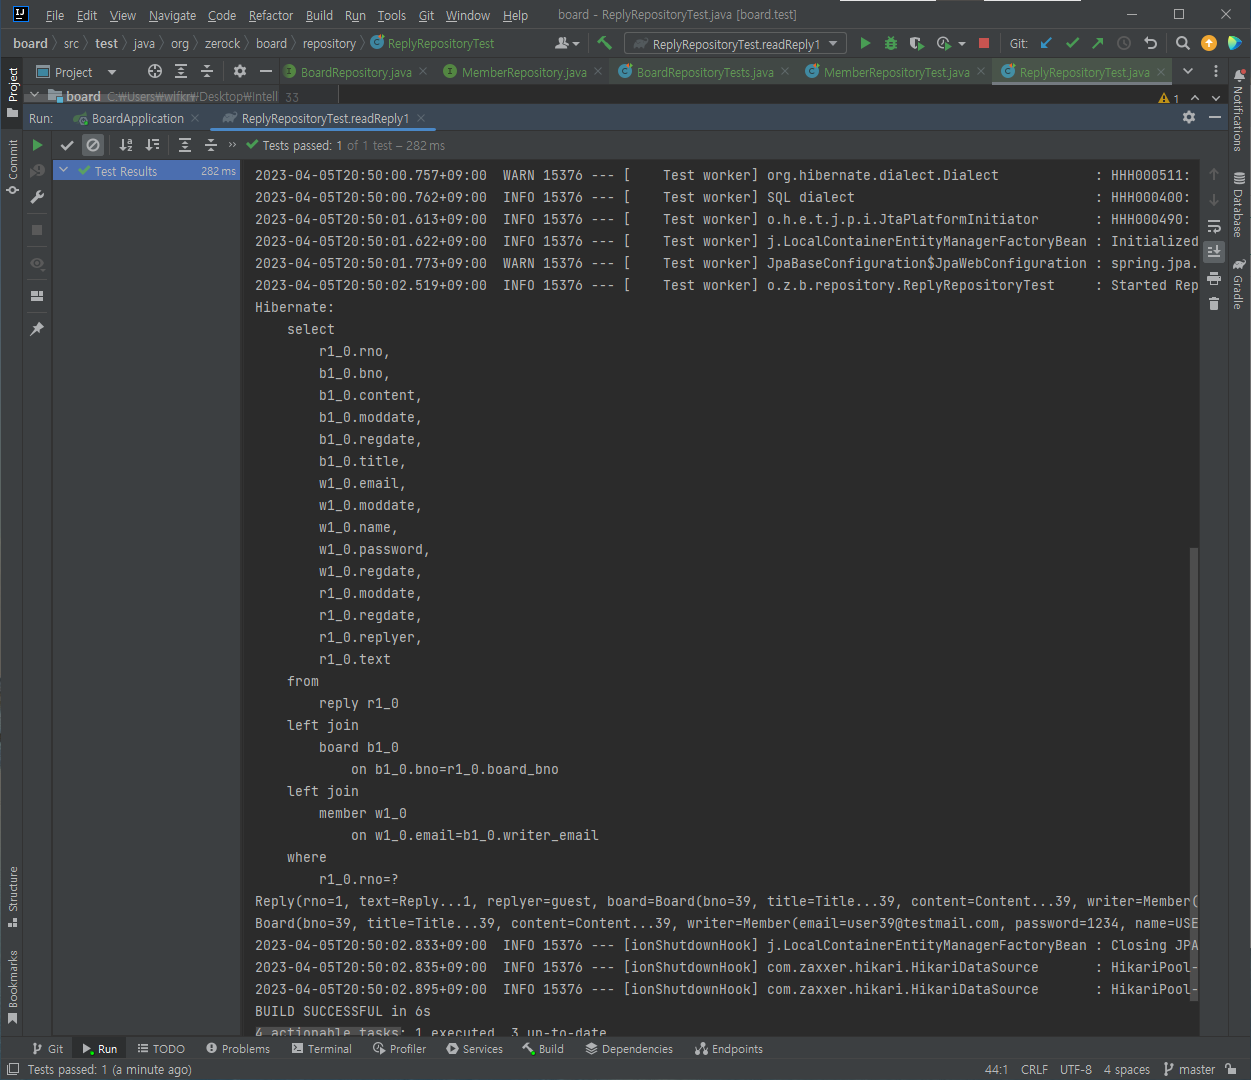
Task: Open Search Everywhere magnifier
Action: [x=1183, y=43]
